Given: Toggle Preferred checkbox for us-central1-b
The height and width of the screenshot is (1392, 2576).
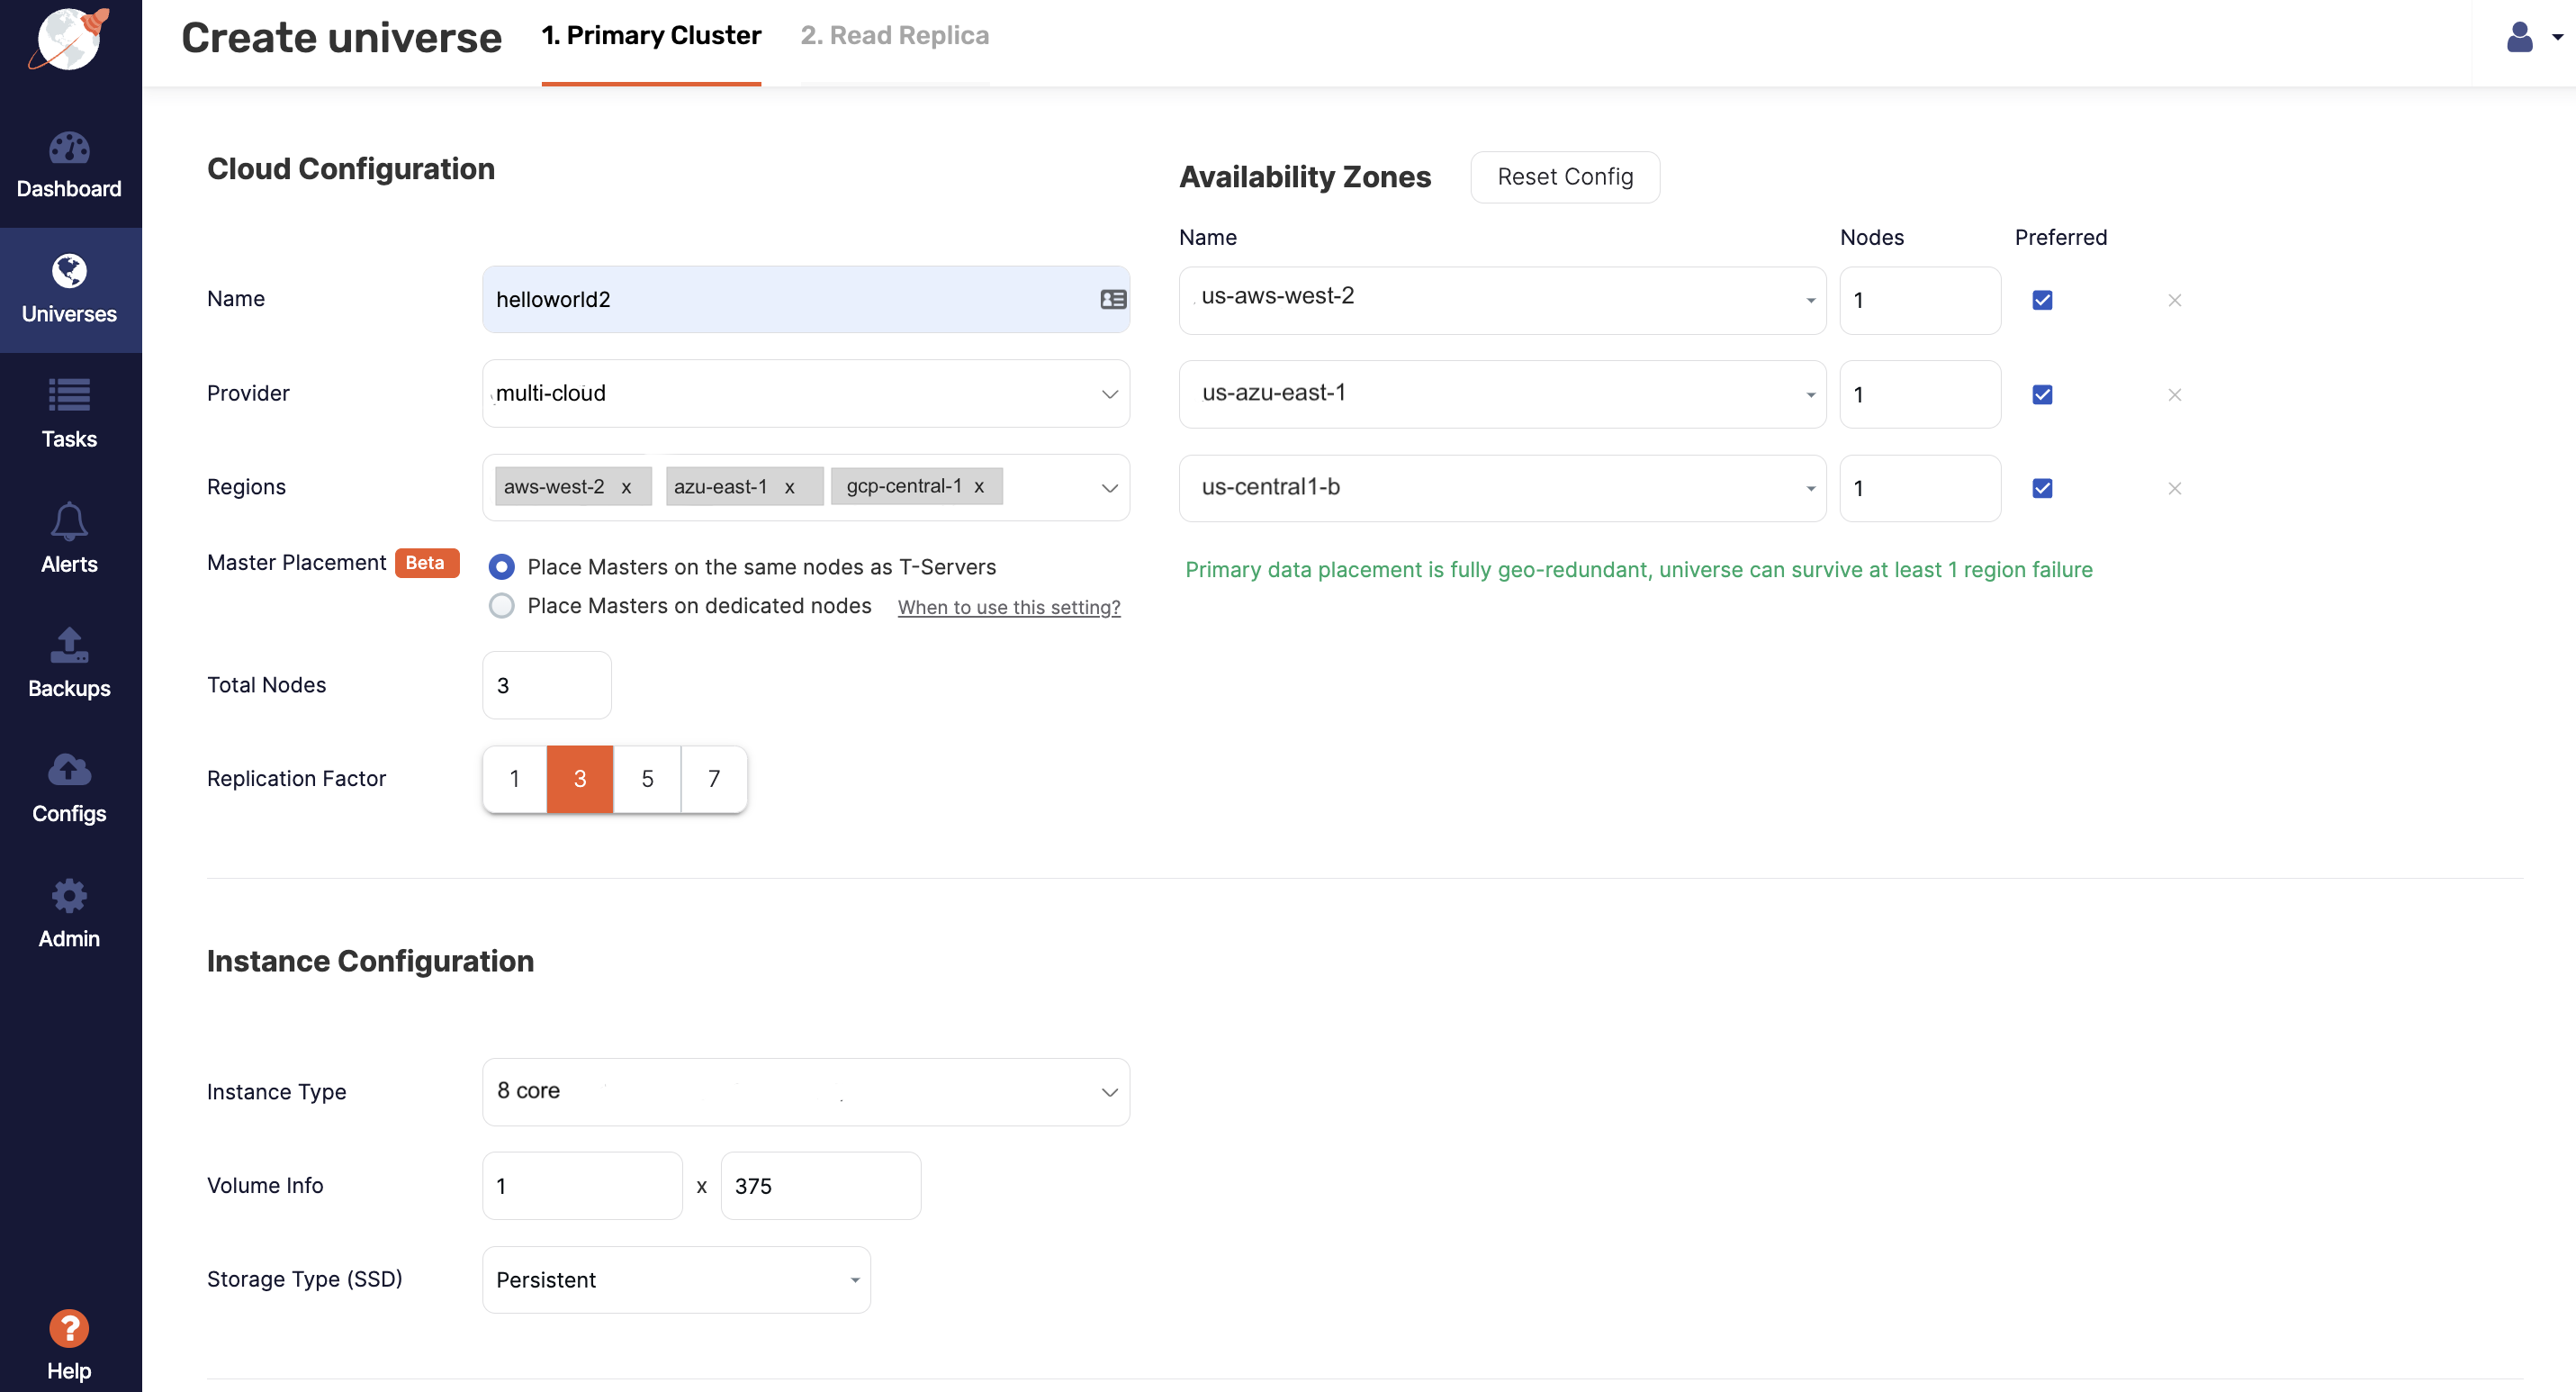Looking at the screenshot, I should tap(2042, 488).
